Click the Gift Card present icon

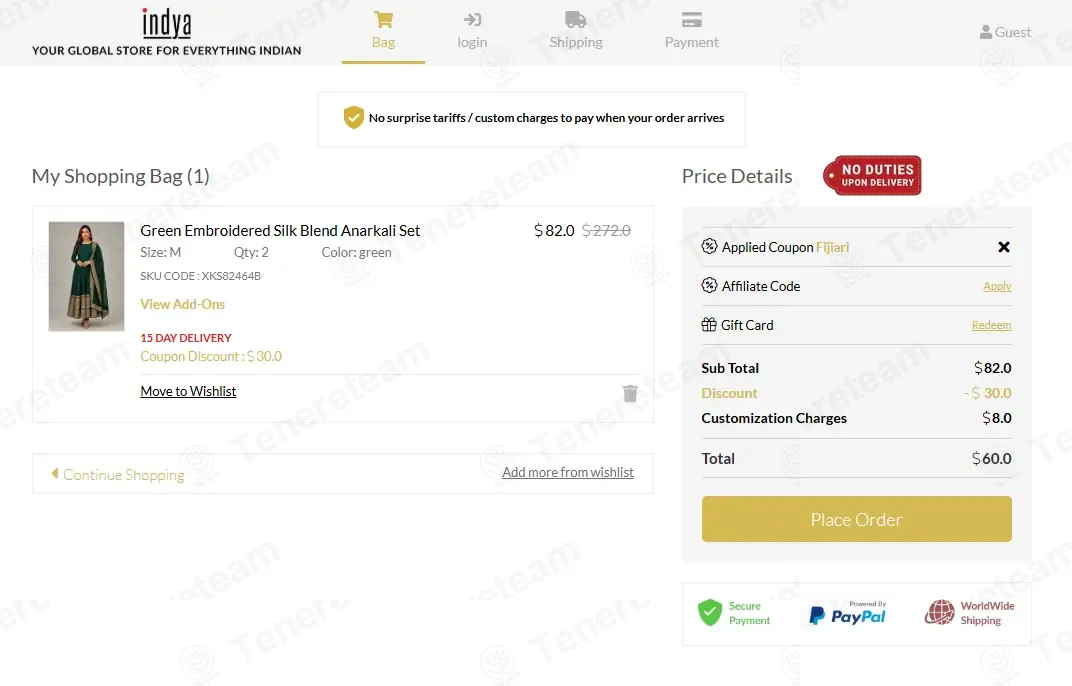click(709, 324)
